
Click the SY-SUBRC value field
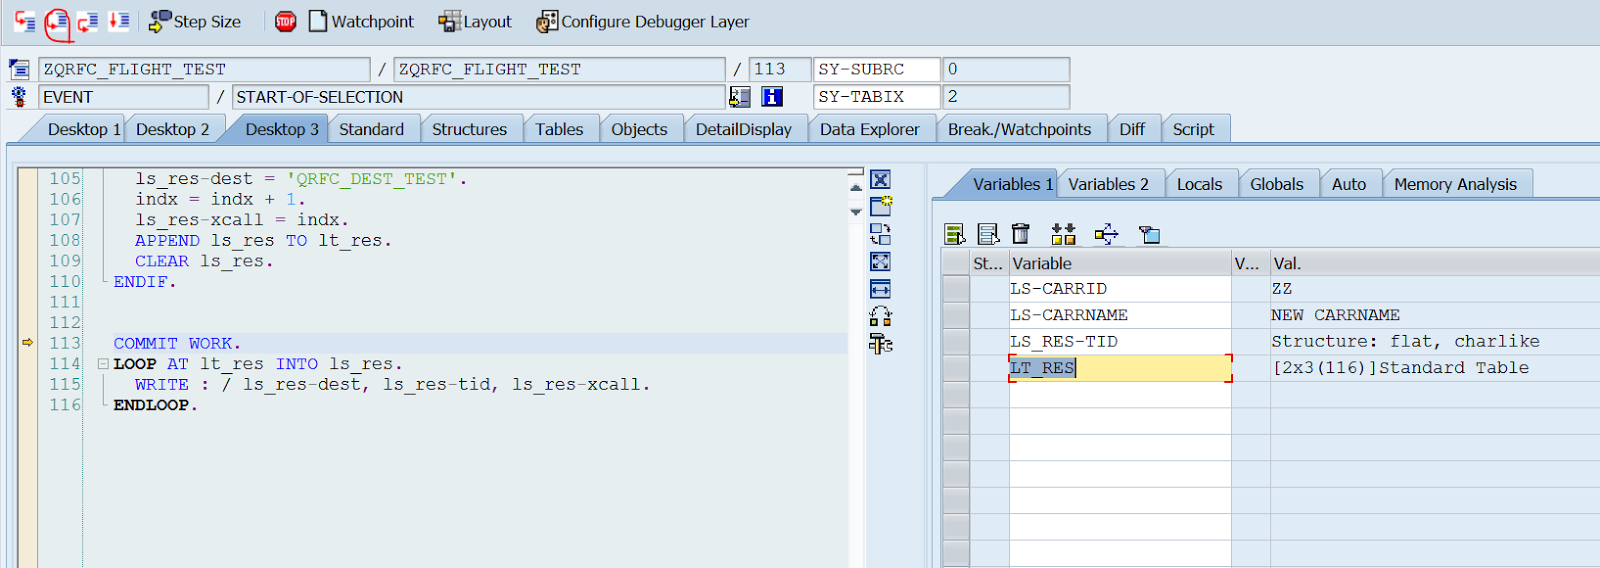(1005, 69)
